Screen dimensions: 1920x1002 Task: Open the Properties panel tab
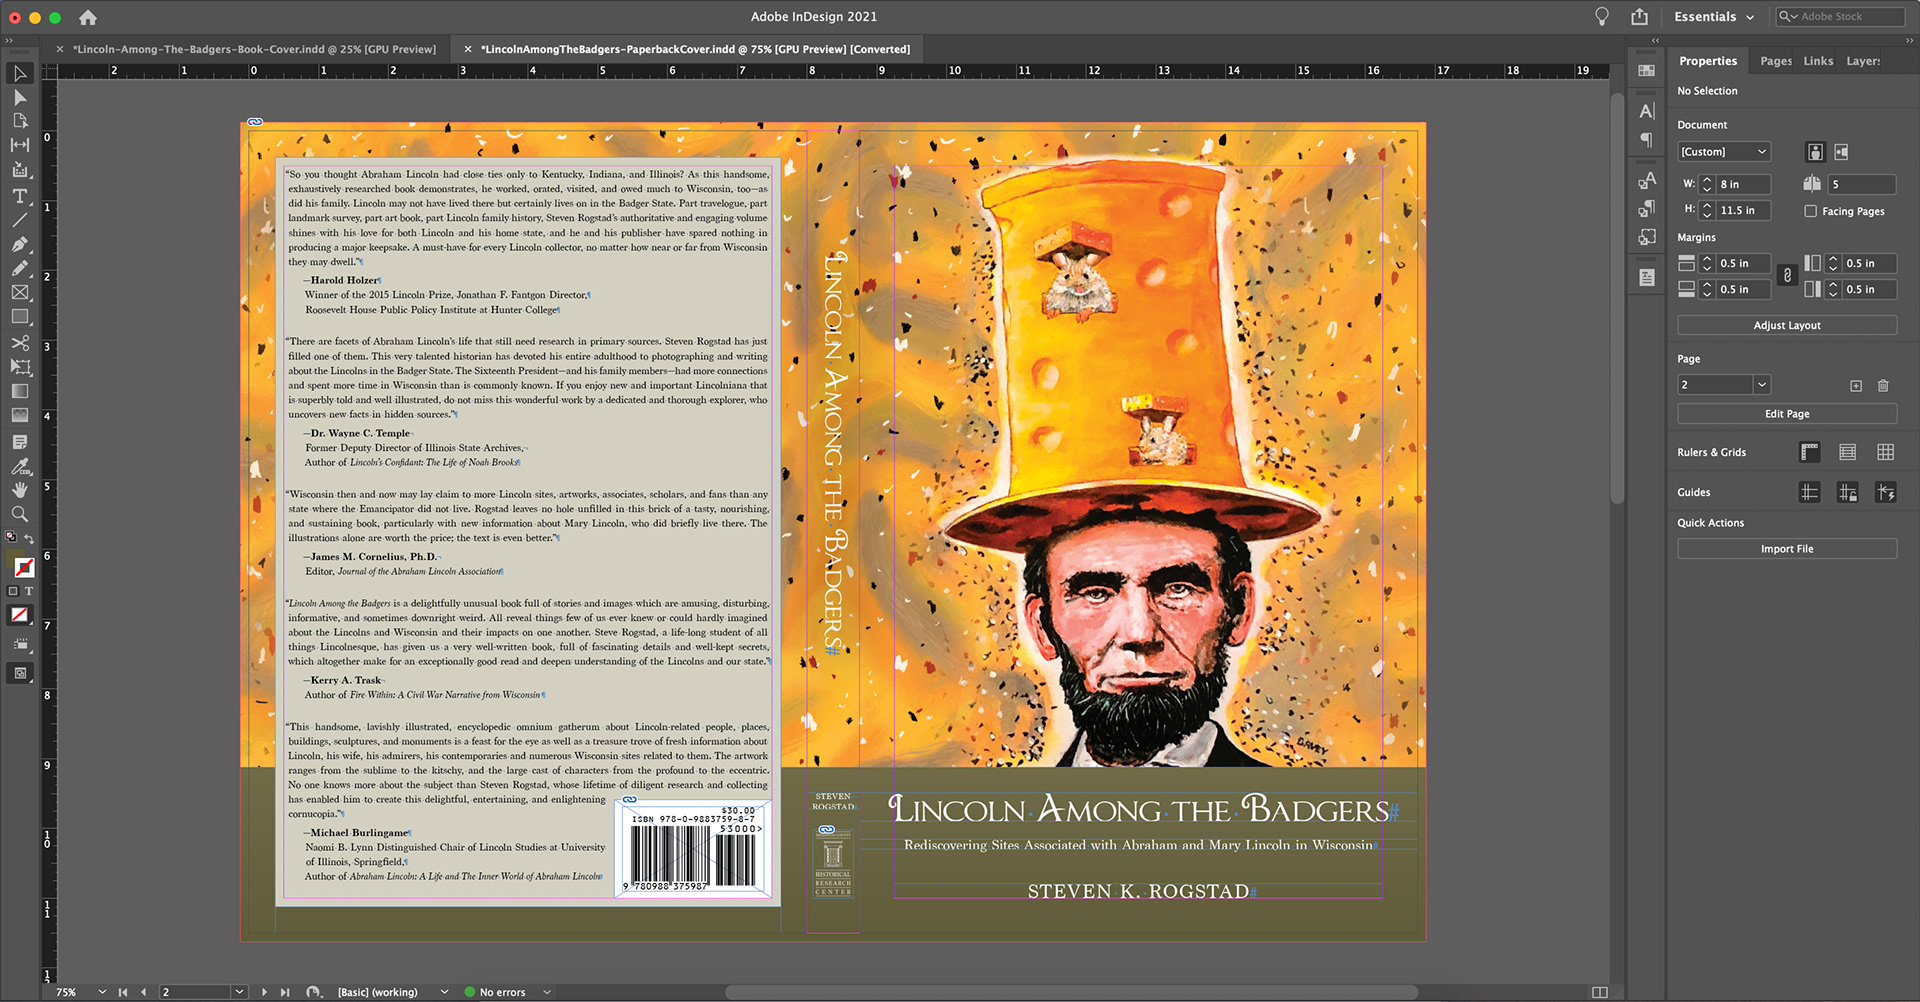click(x=1708, y=61)
